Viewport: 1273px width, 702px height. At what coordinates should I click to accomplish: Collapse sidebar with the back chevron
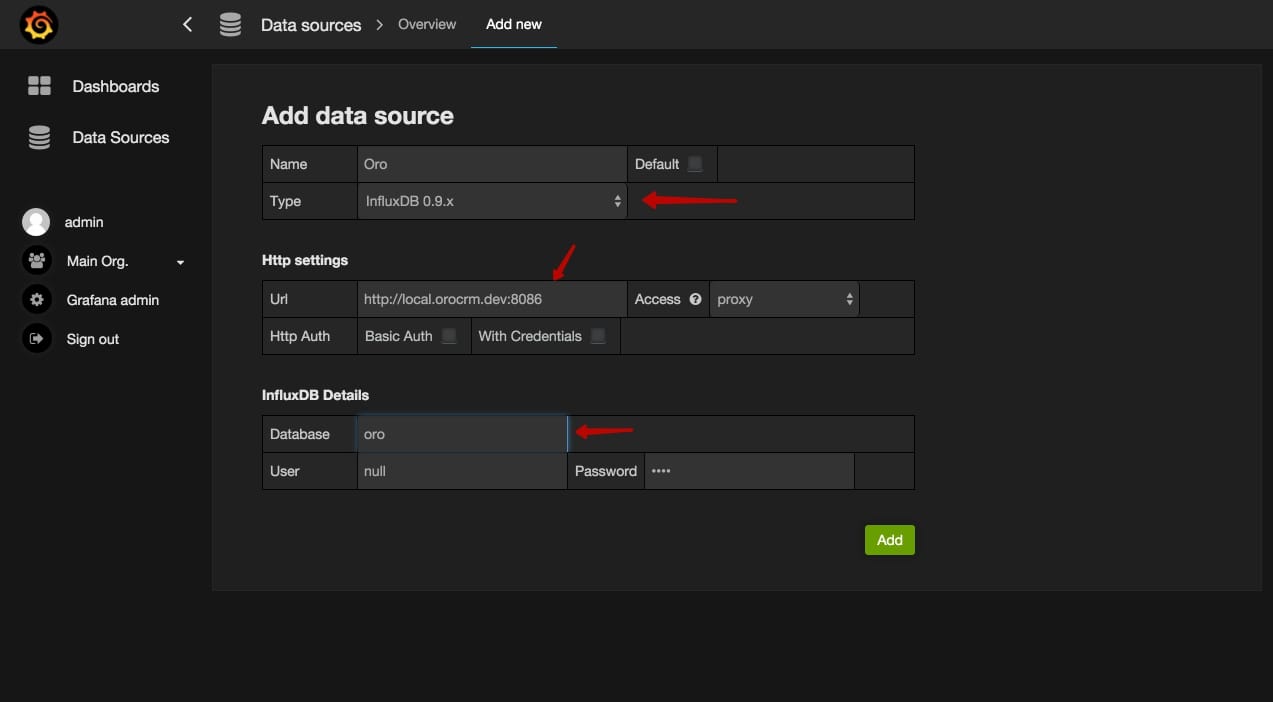[187, 24]
